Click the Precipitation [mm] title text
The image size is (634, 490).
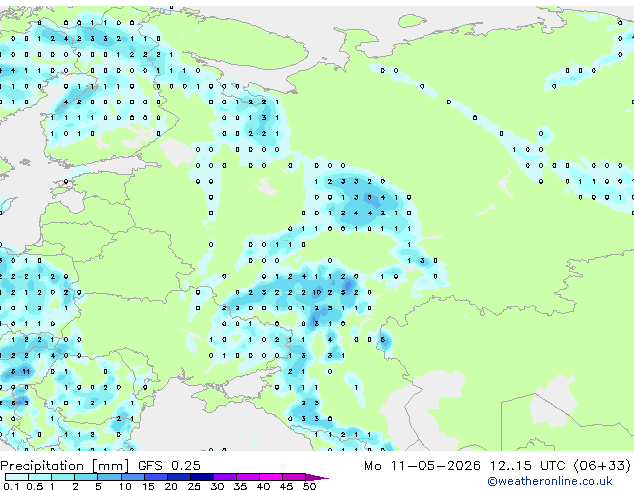click(x=64, y=466)
